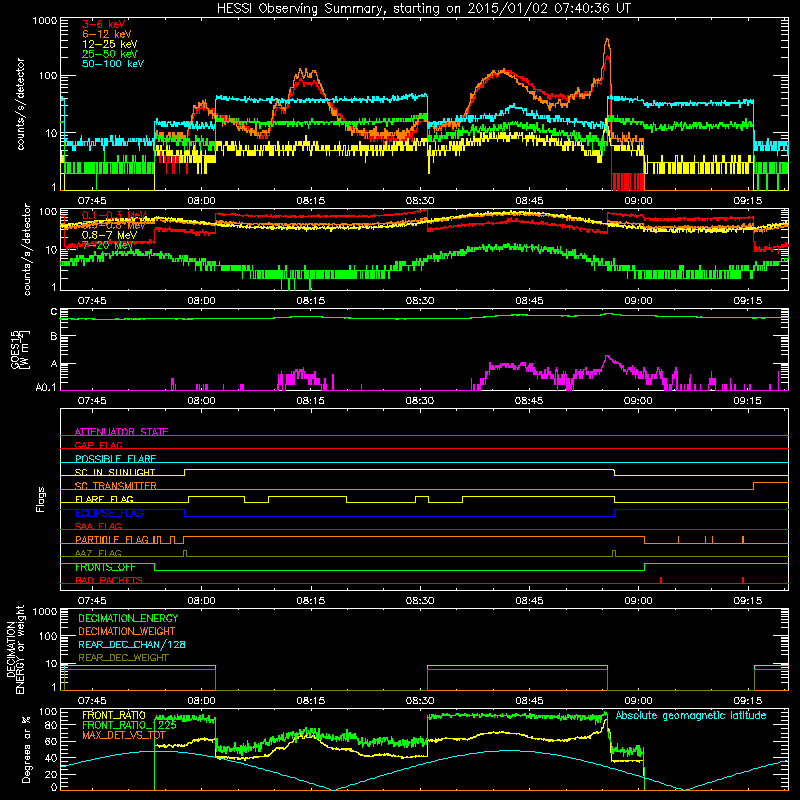This screenshot has height=800, width=800.
Task: Click 08:30 time label under the Flags panel
Action: coord(420,601)
